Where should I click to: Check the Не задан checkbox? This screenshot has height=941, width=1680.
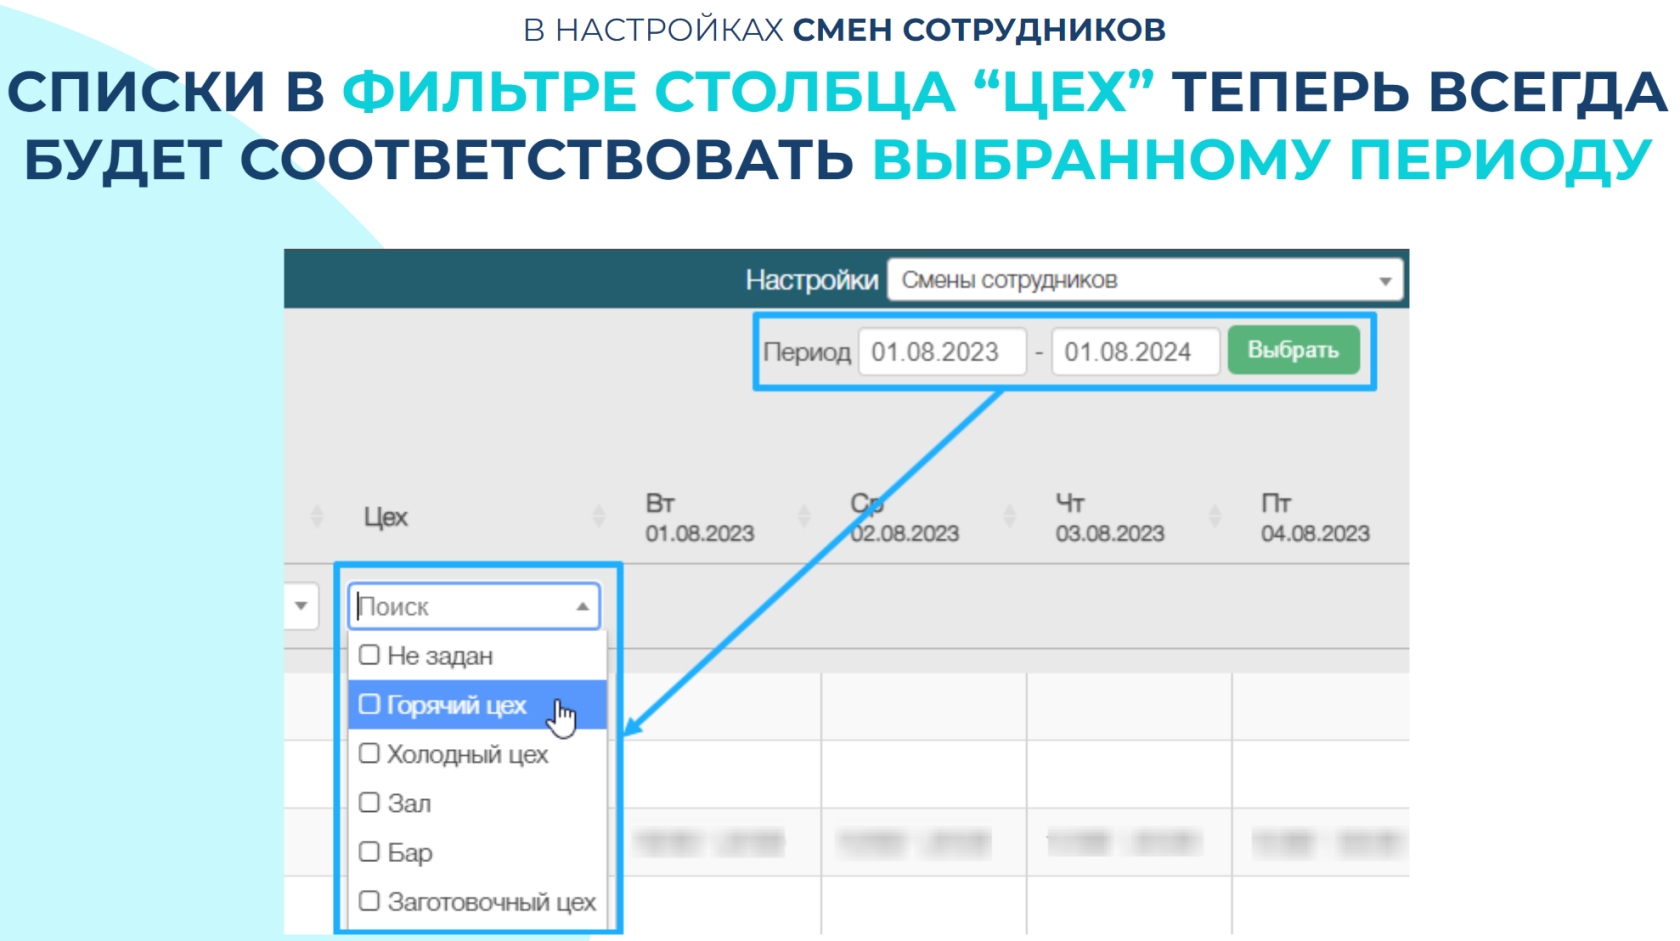pos(369,655)
